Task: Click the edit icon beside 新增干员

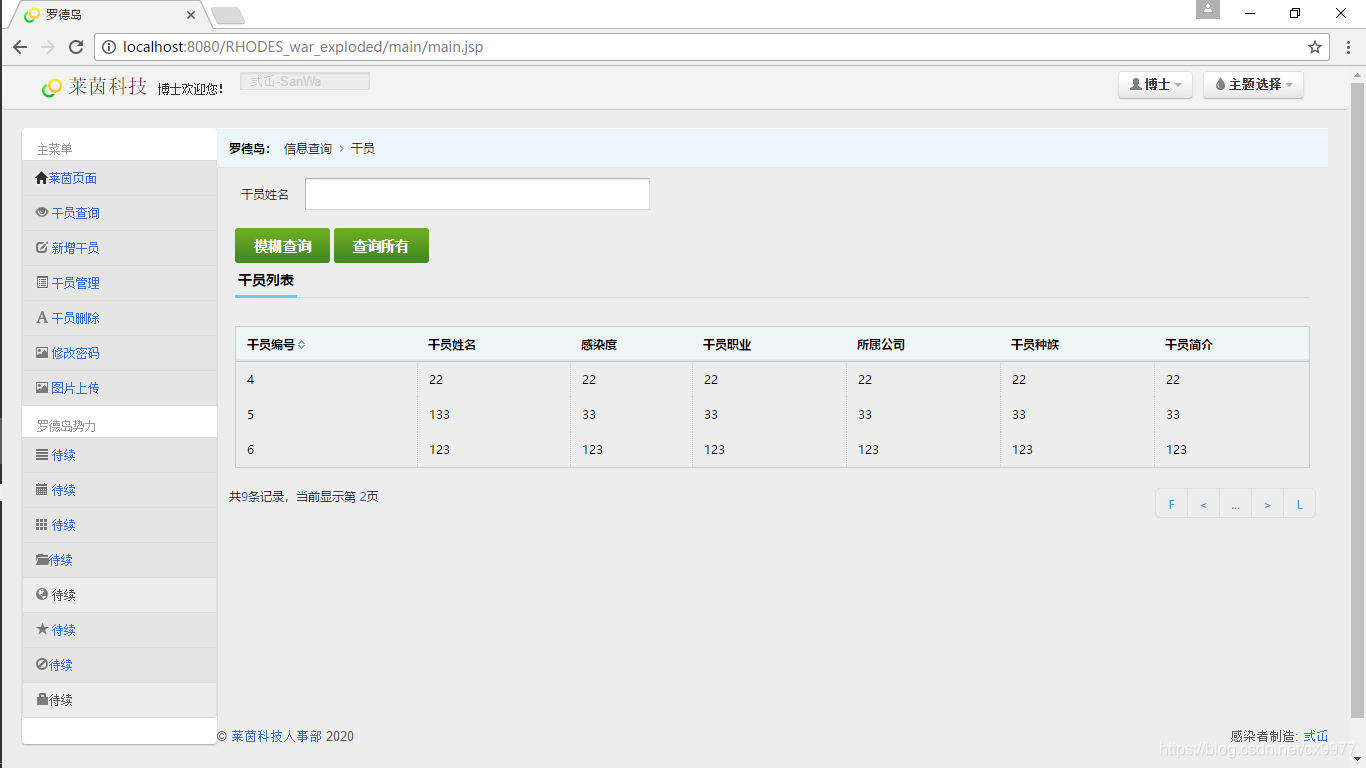Action: [42, 247]
